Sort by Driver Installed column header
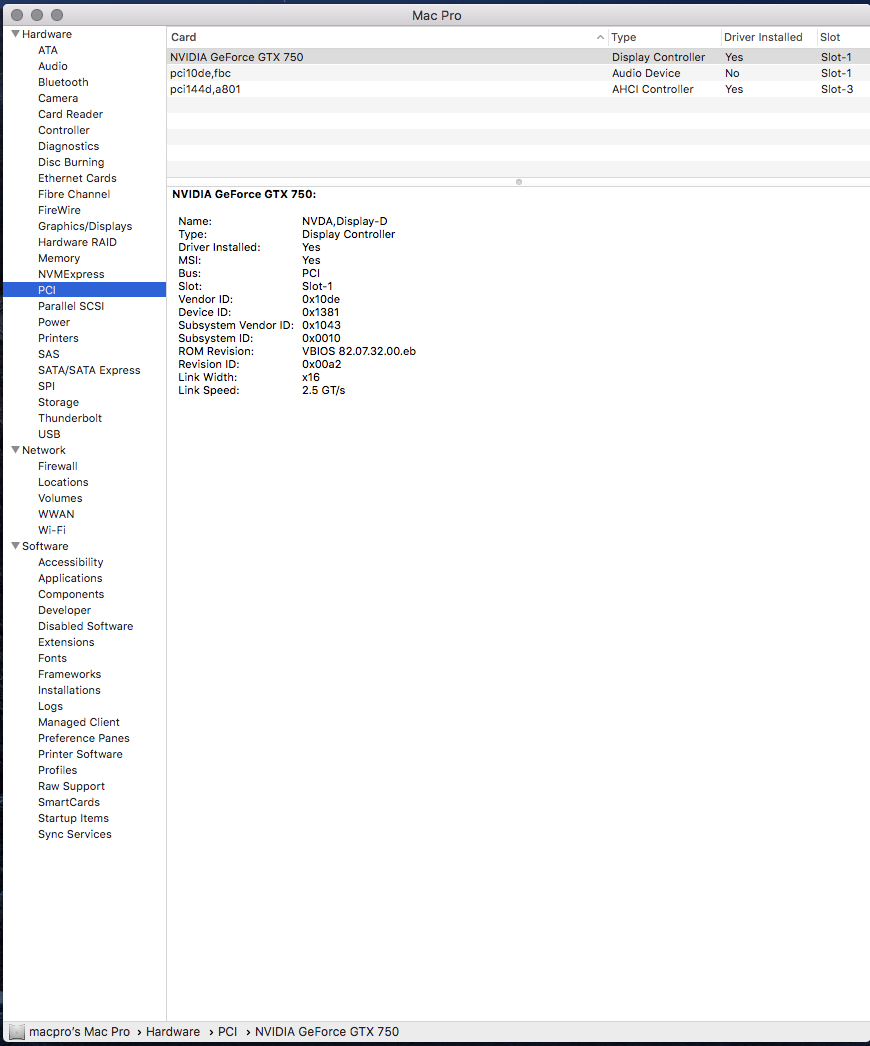Viewport: 870px width, 1046px height. 769,37
